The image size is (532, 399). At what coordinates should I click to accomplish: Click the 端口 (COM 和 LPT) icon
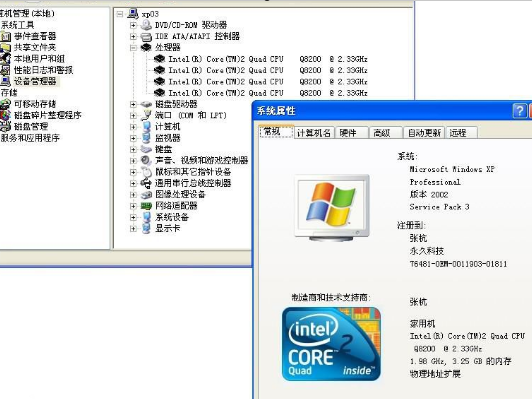(146, 115)
